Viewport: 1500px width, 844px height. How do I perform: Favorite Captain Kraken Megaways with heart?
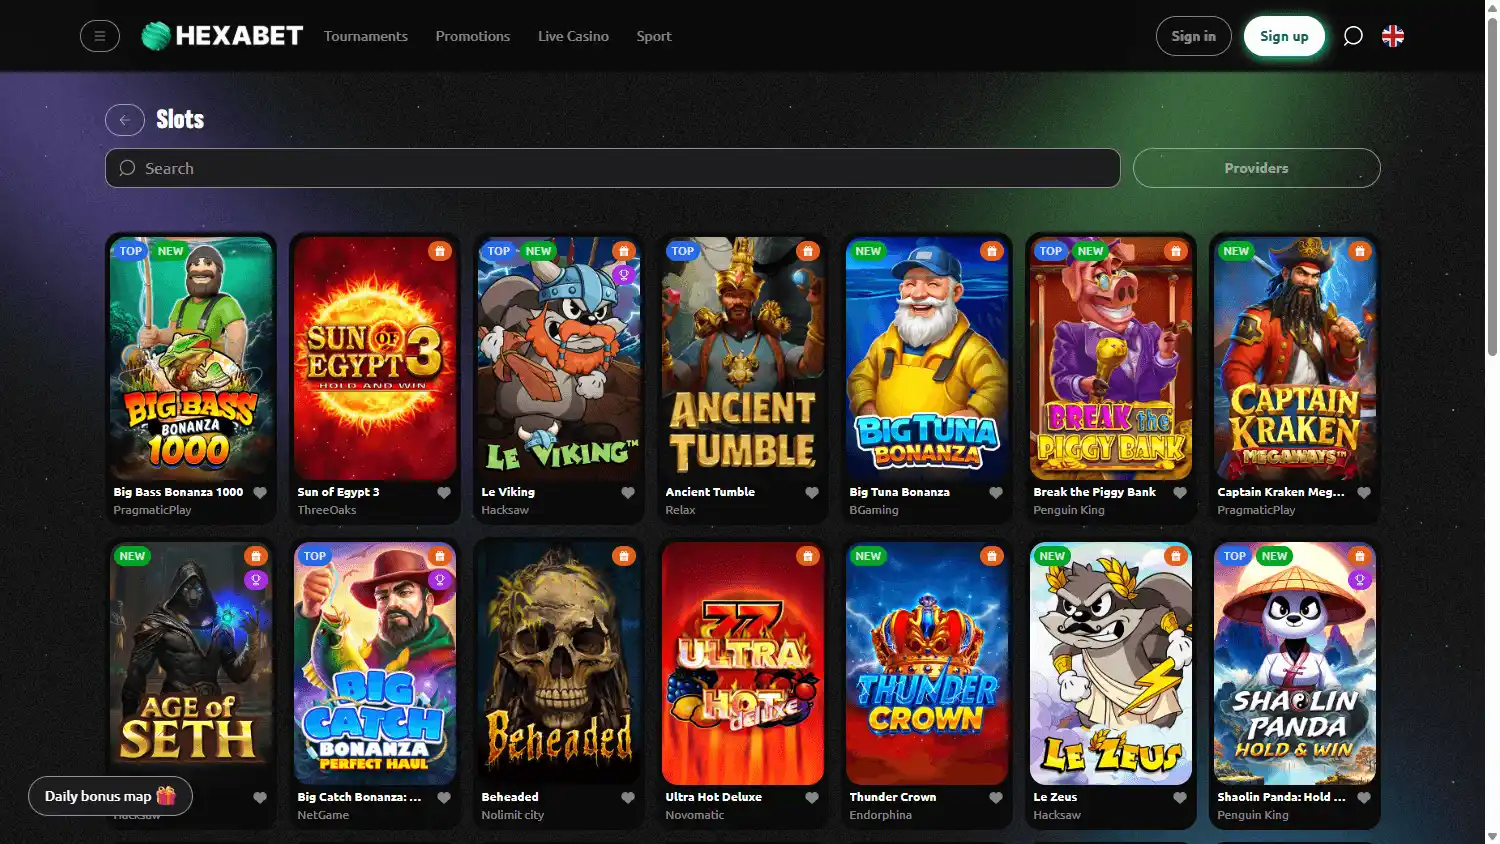[1364, 493]
